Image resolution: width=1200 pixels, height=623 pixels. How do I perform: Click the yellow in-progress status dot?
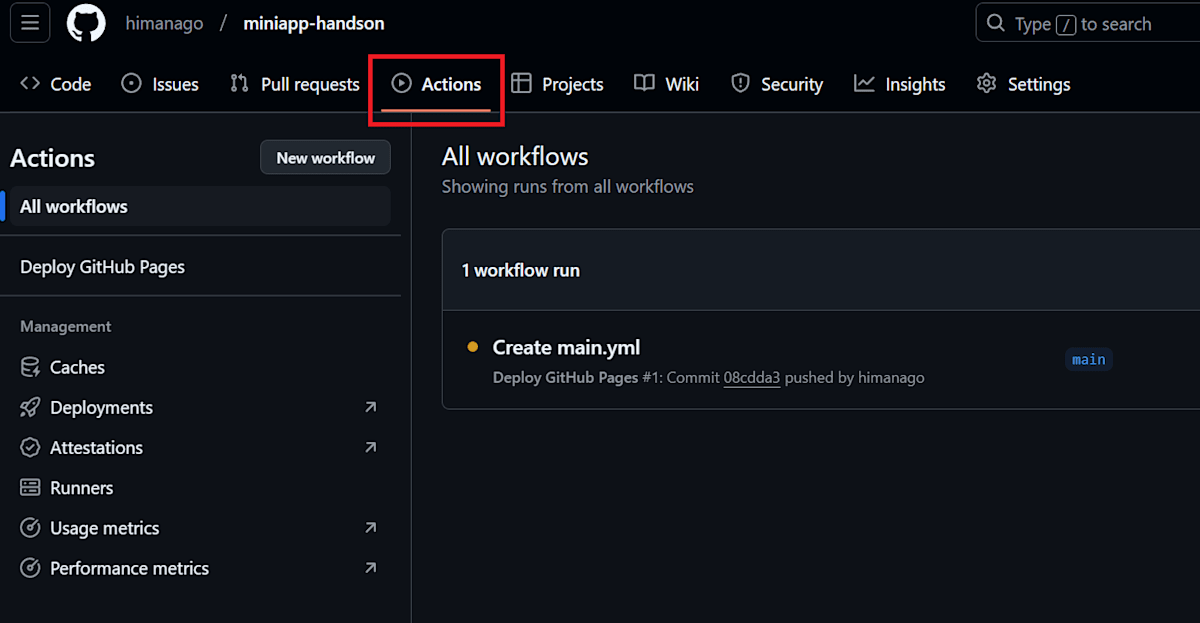(x=473, y=347)
